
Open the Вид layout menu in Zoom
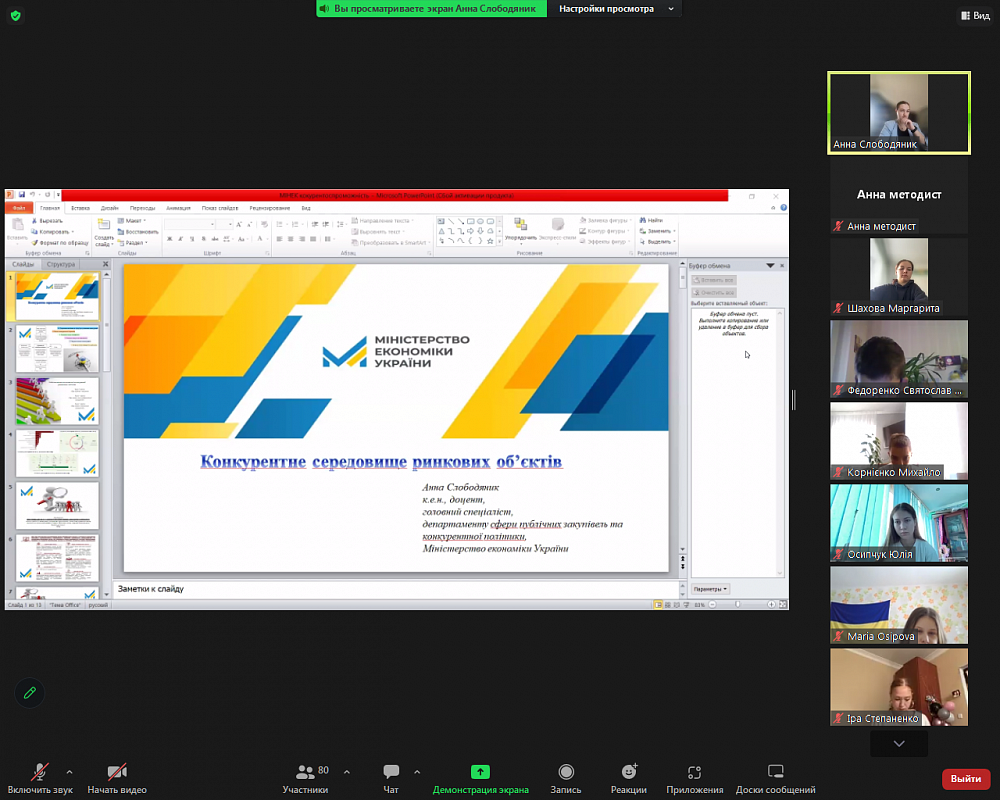[976, 15]
